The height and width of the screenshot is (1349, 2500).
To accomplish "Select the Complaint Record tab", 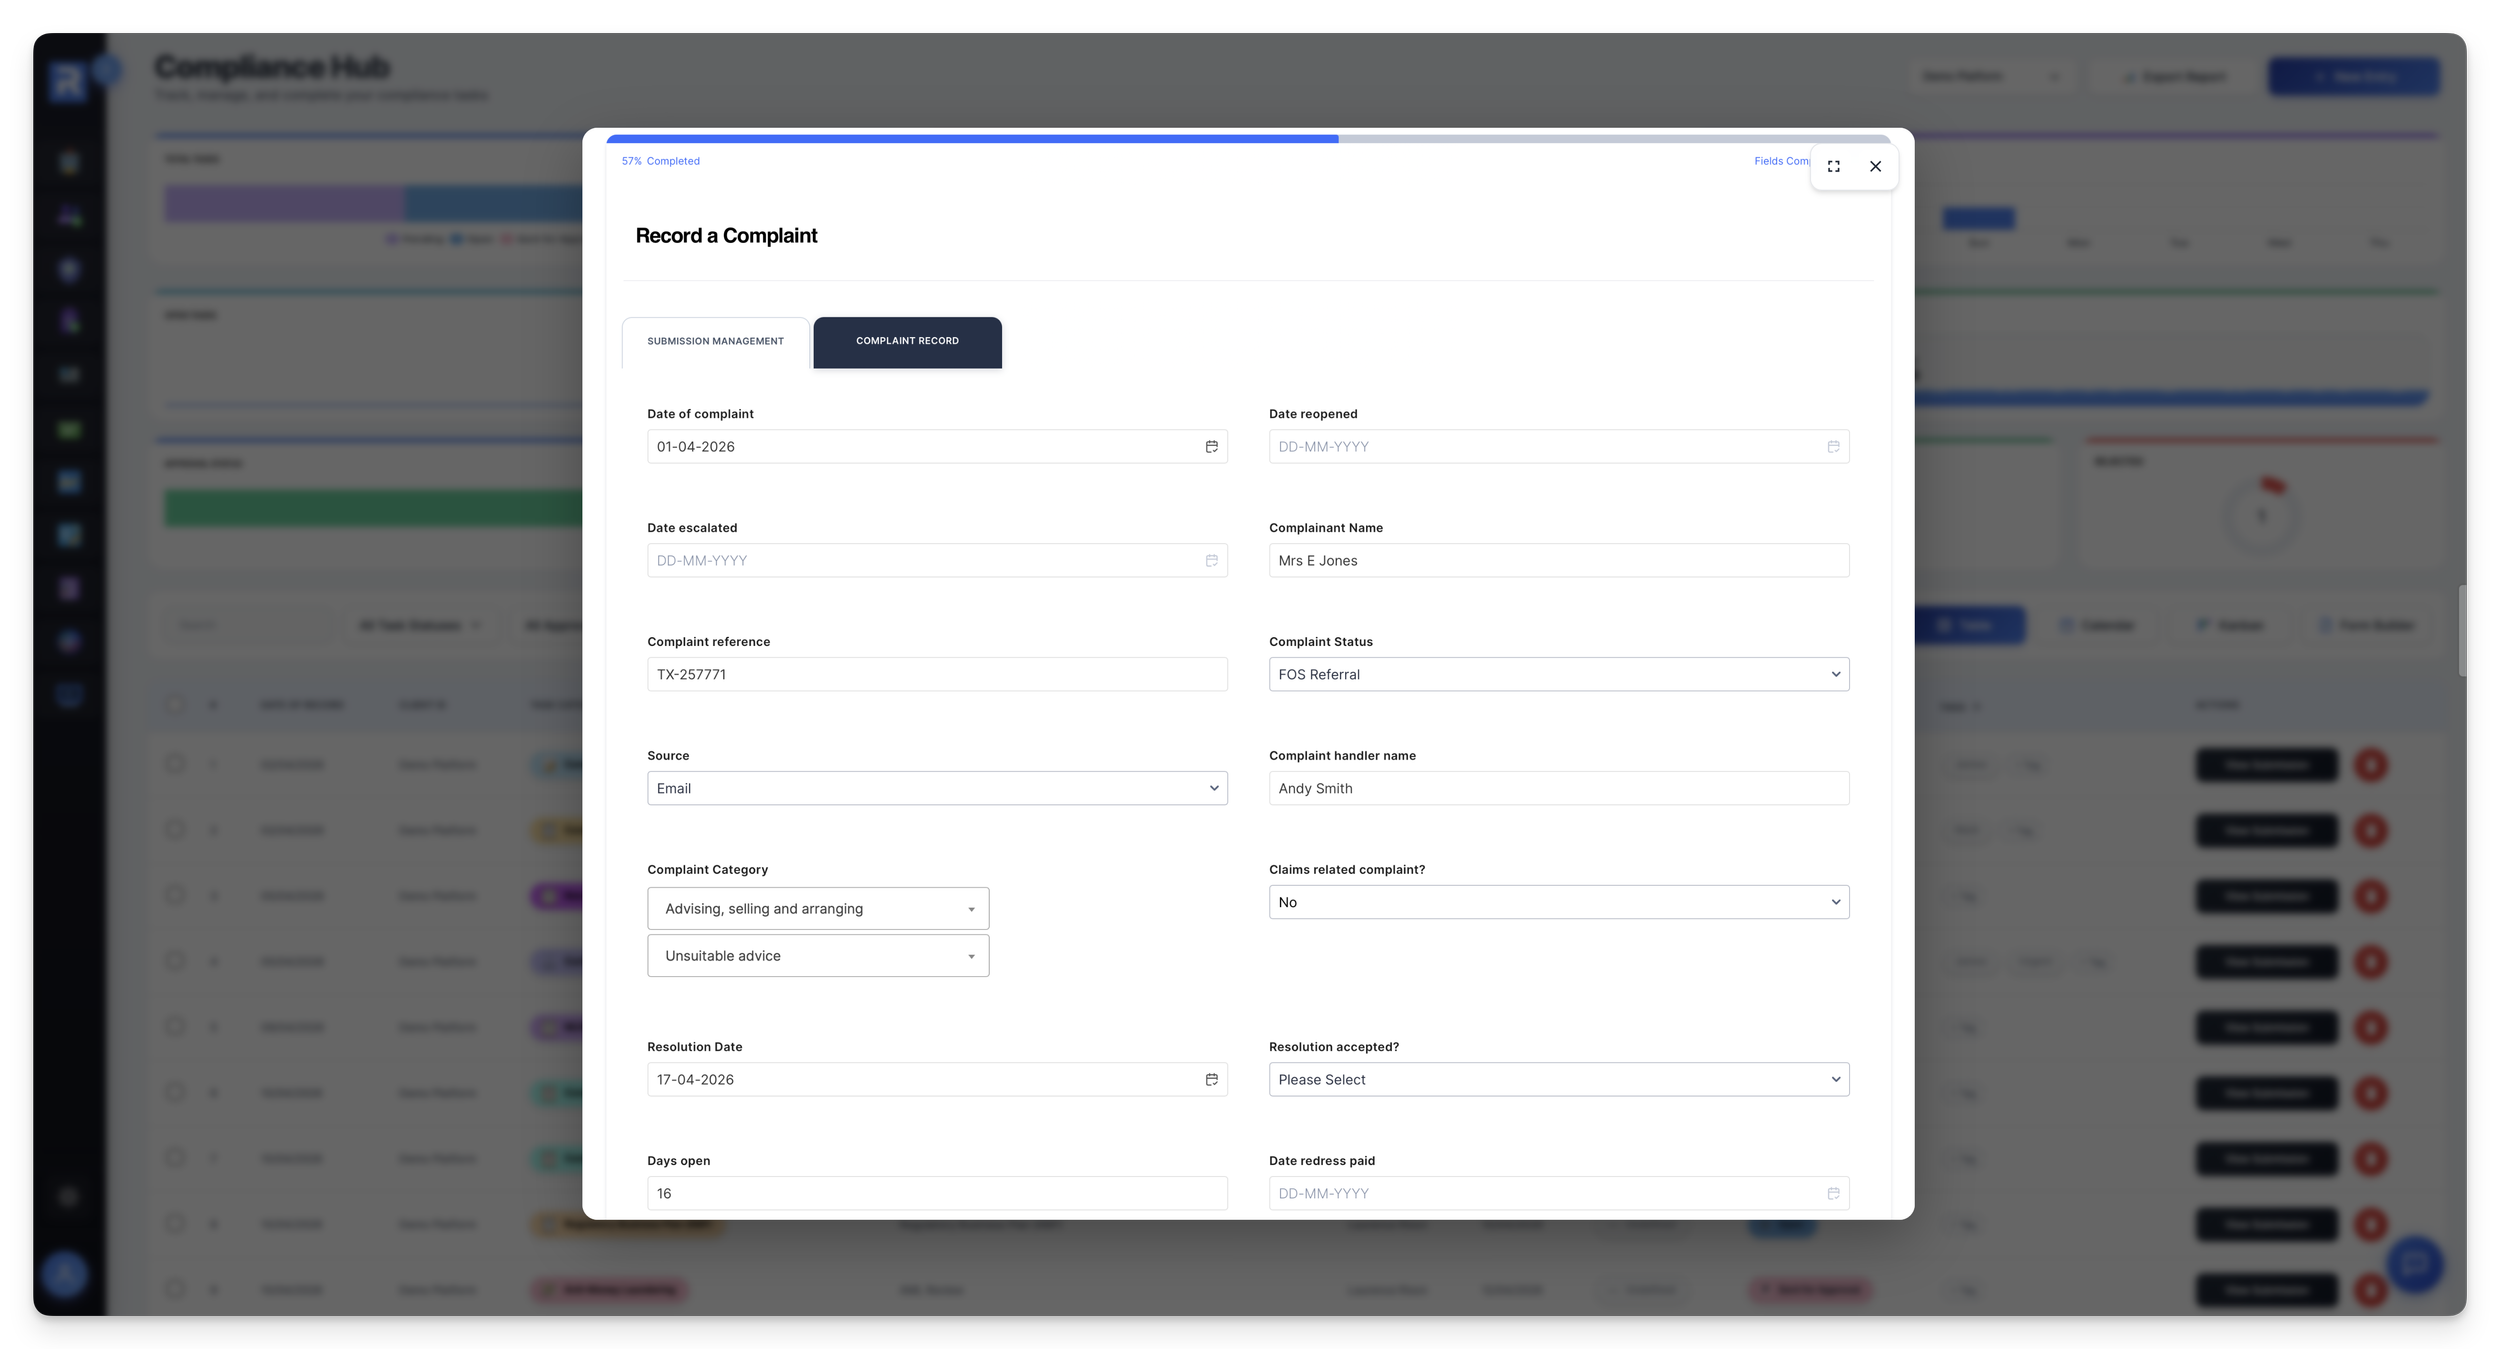I will pos(907,342).
